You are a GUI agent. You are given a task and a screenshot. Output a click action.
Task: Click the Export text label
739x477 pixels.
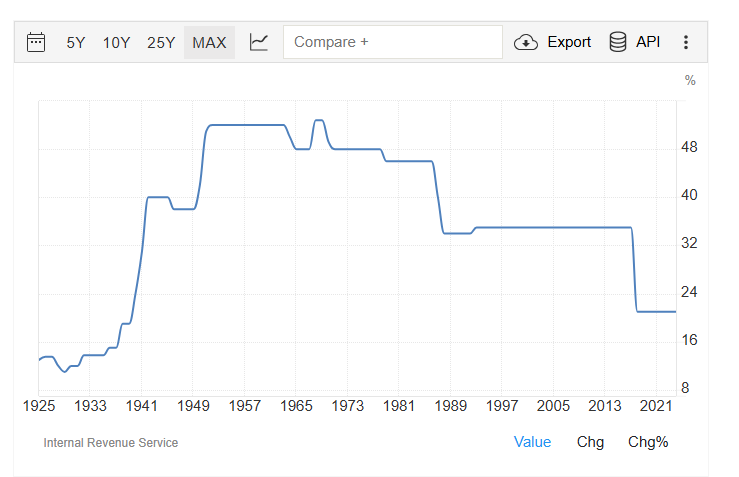tap(569, 42)
